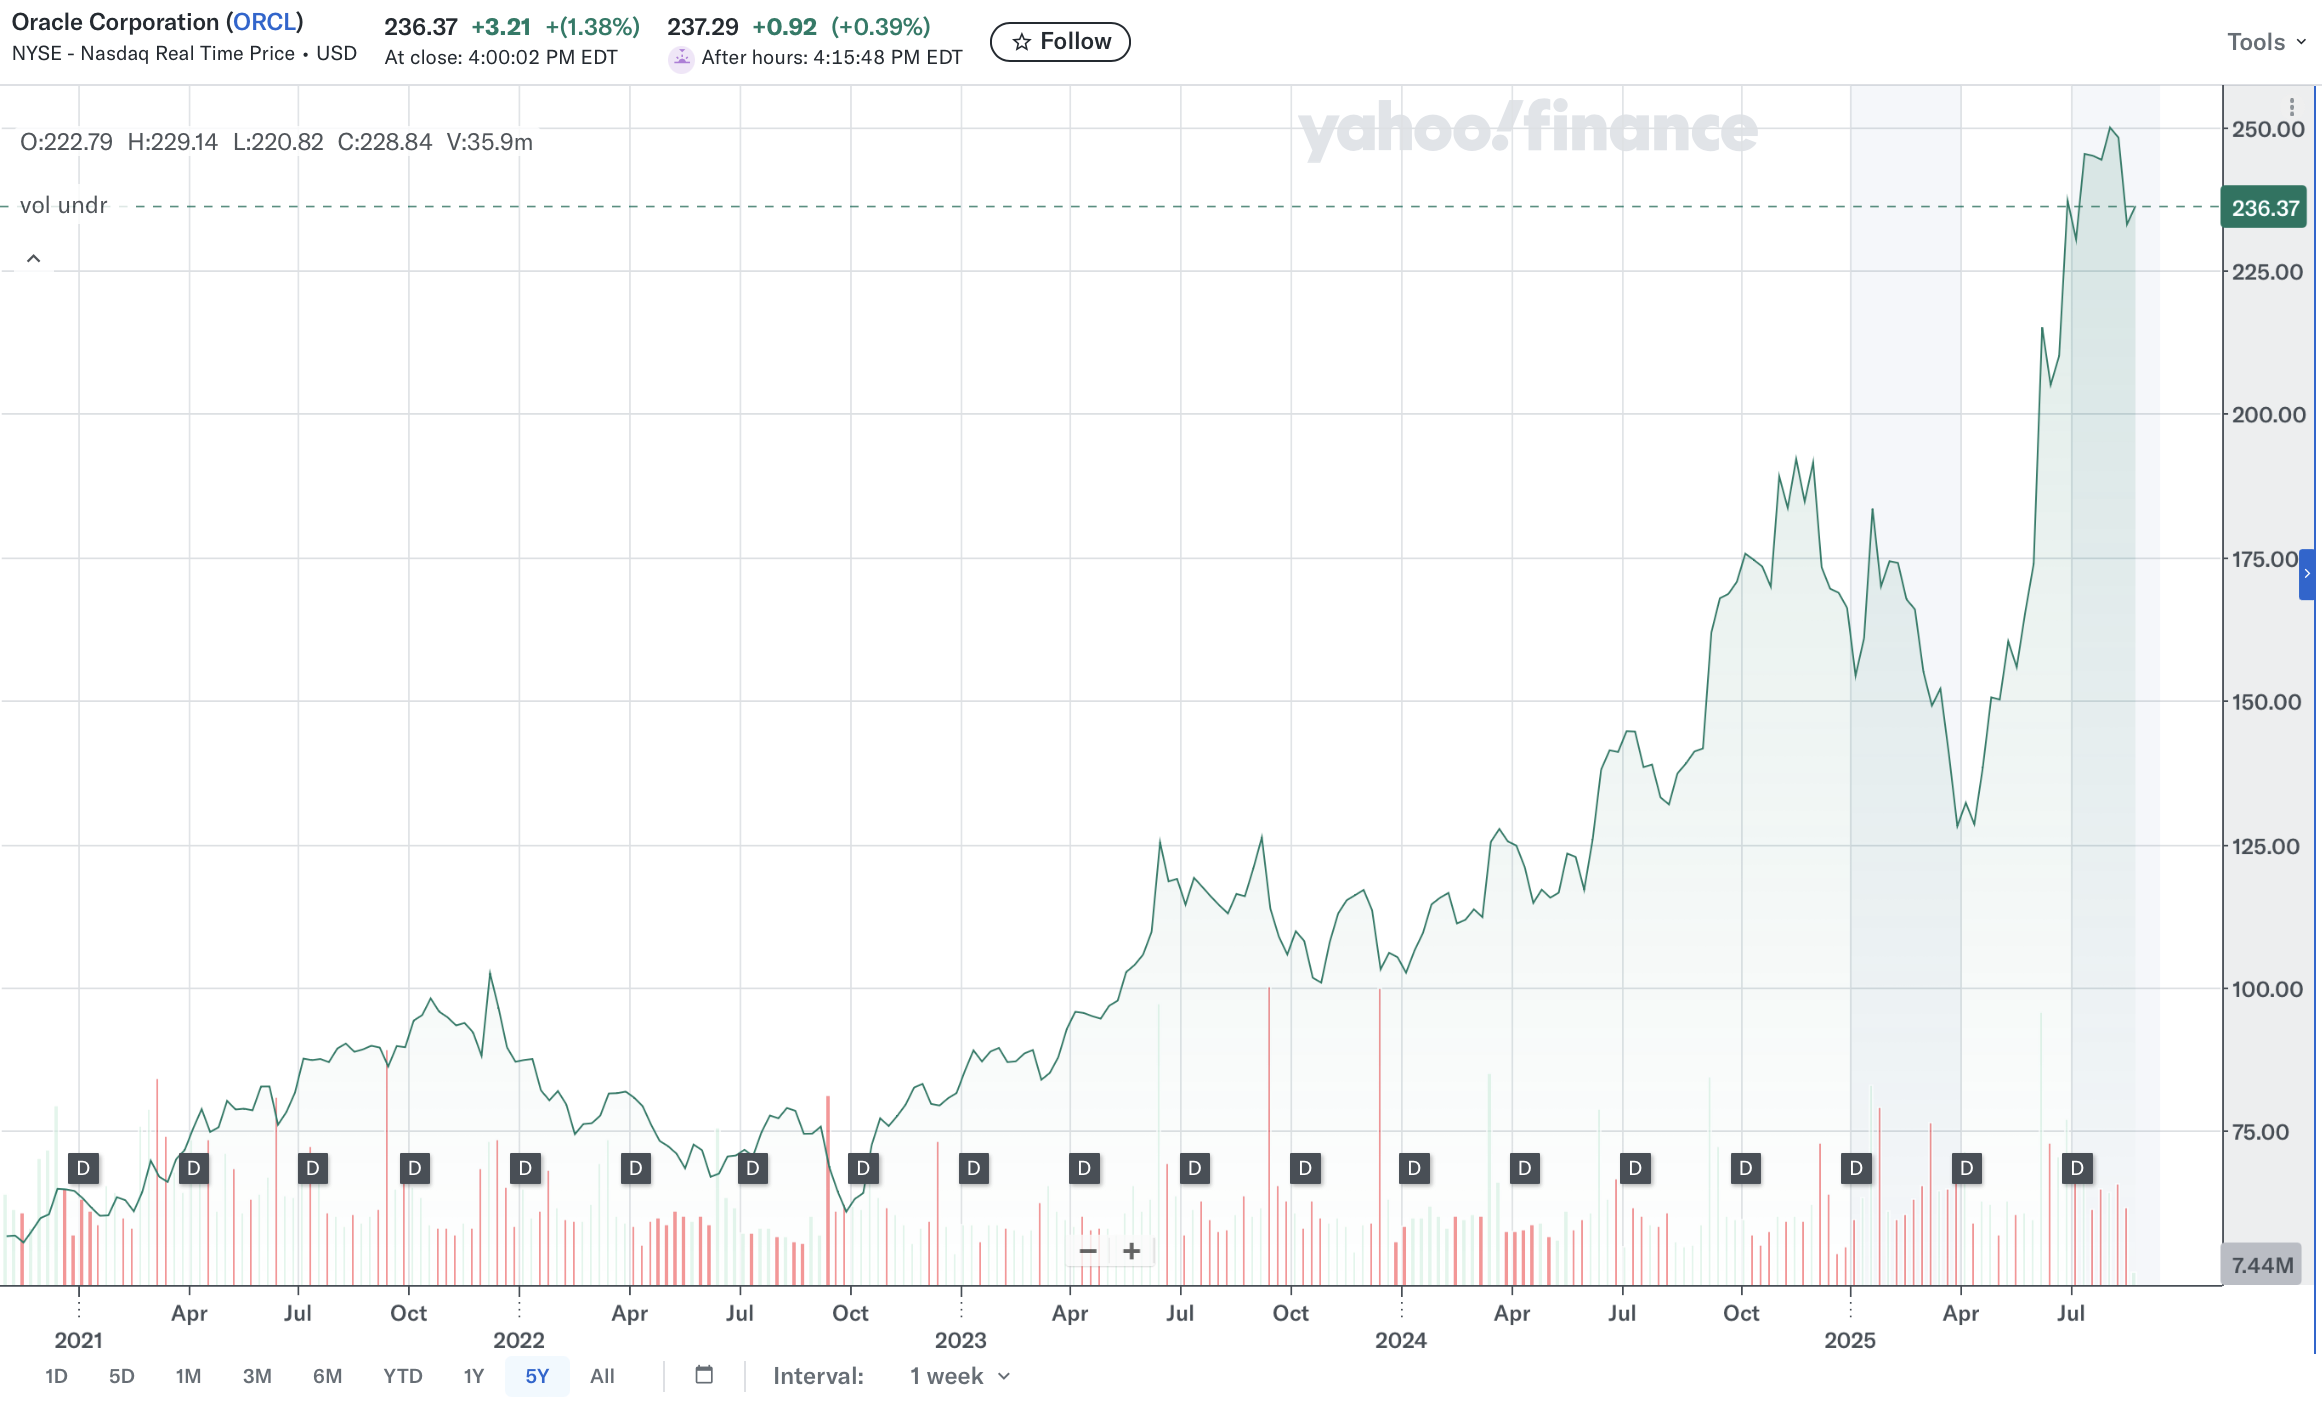This screenshot has width=2322, height=1410.
Task: Click the dividend marker above Jul 2021
Action: pos(313,1168)
